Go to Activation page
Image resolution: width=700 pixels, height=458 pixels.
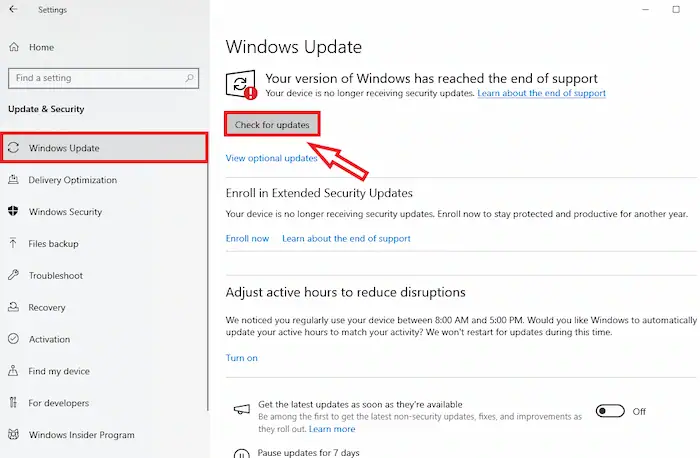pyautogui.click(x=49, y=339)
